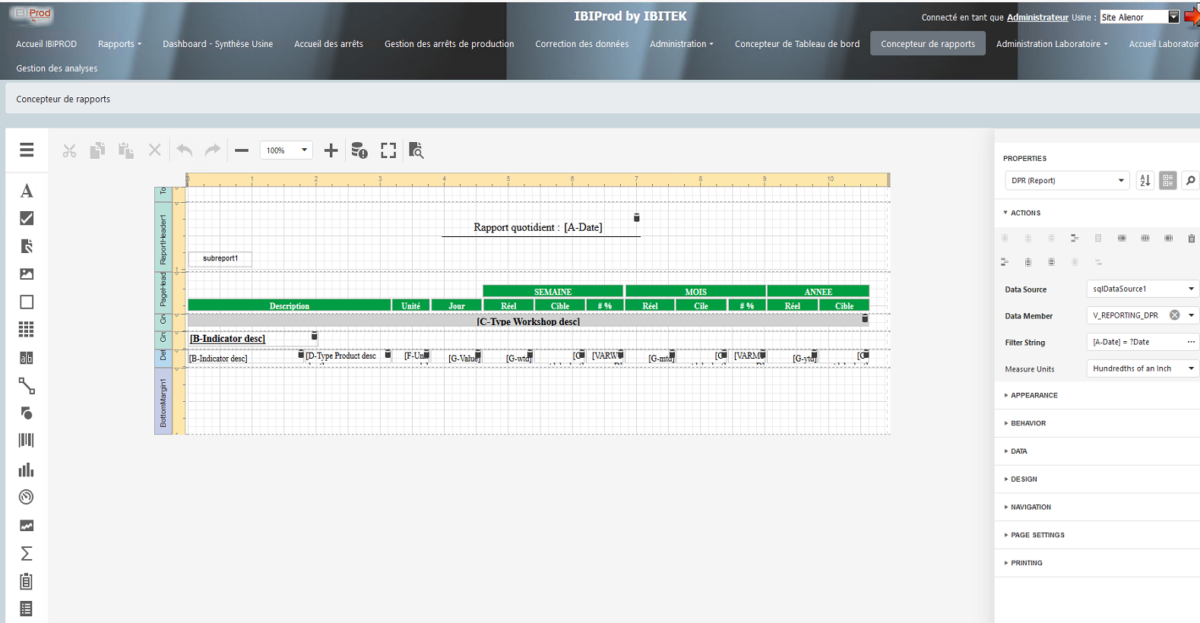Toggle the toolbox hamburger menu
1200x623 pixels.
pos(26,150)
